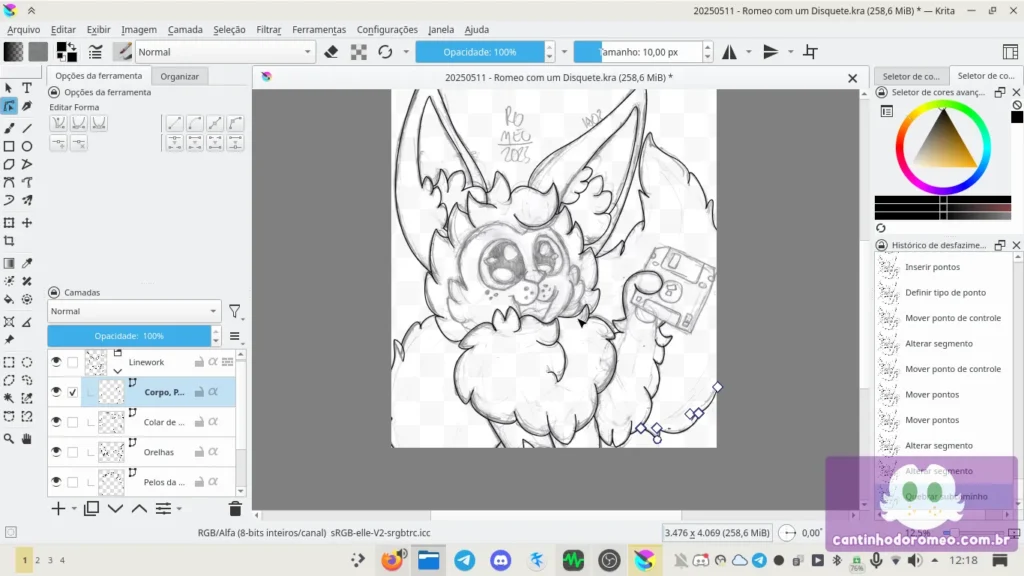Image resolution: width=1024 pixels, height=576 pixels.
Task: Expand the horizontal mirror options arrow
Action: click(749, 52)
